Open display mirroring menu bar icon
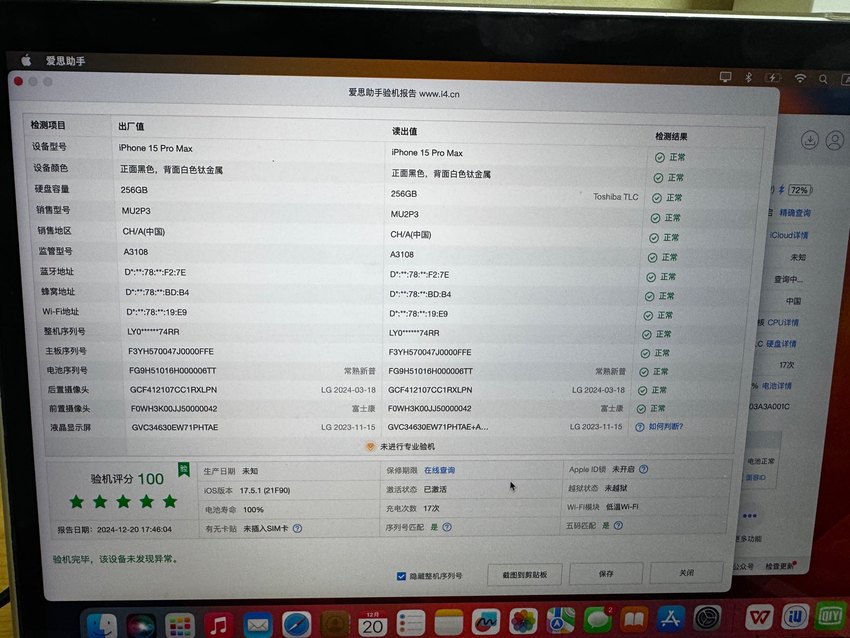 tap(725, 77)
